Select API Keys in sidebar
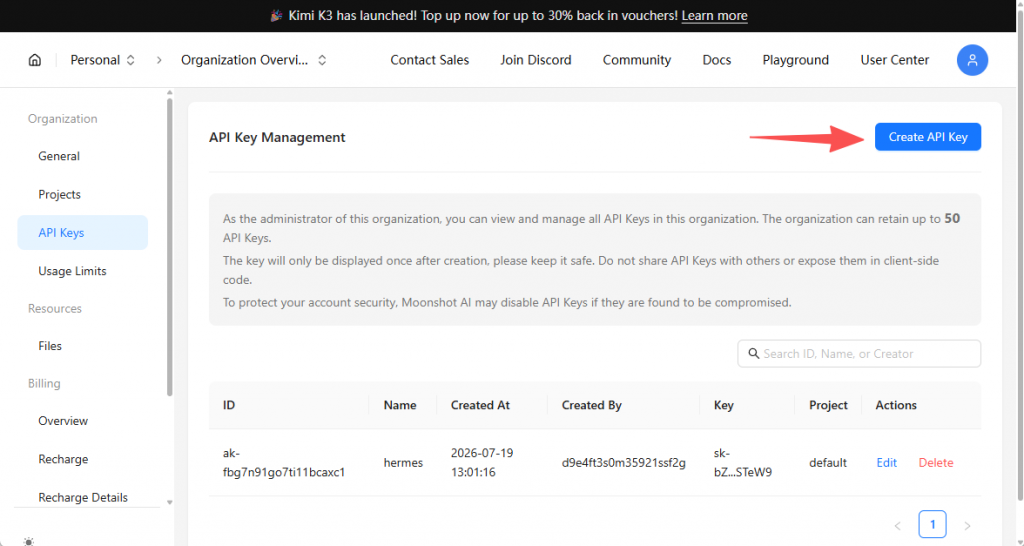 coord(83,233)
